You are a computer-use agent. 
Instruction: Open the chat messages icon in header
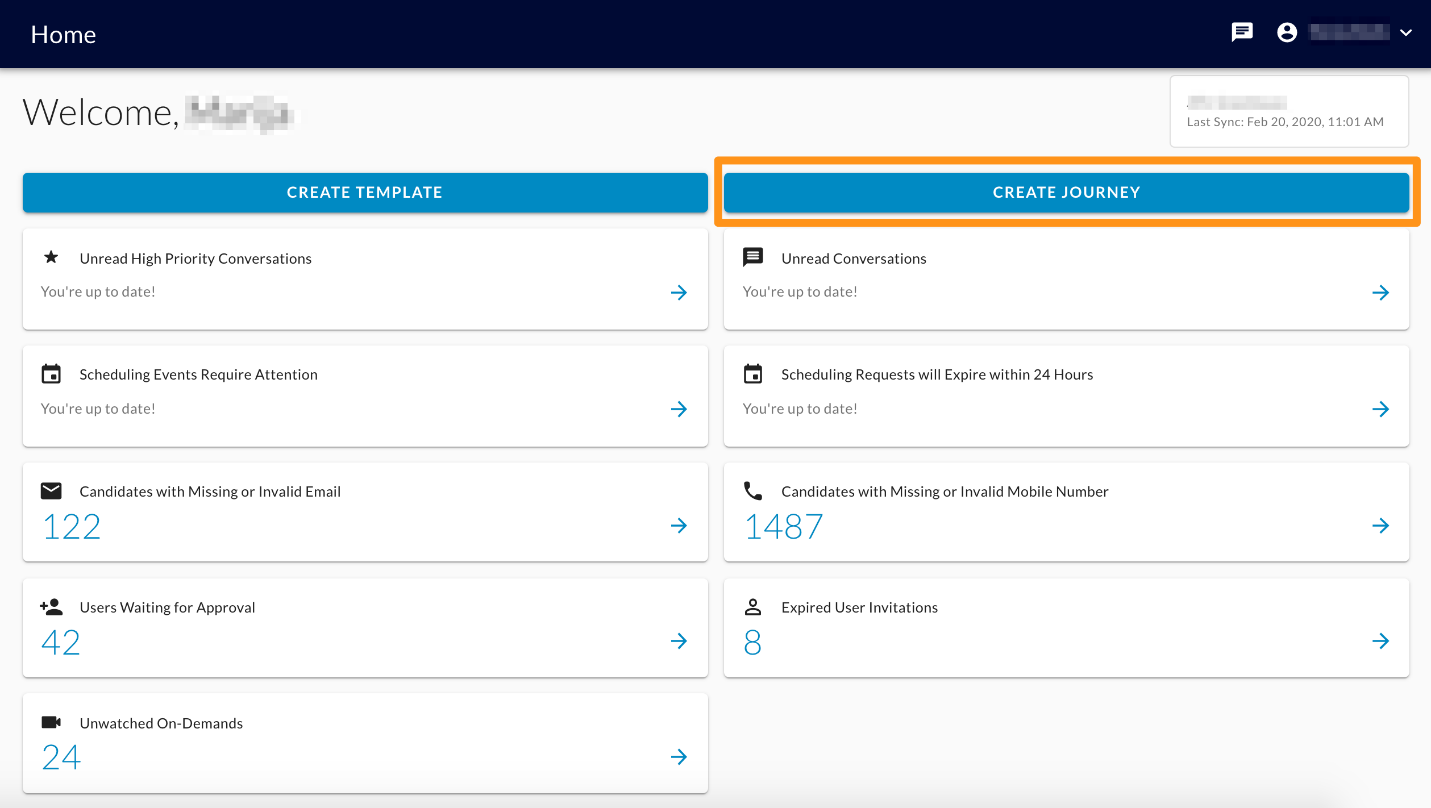point(1242,33)
